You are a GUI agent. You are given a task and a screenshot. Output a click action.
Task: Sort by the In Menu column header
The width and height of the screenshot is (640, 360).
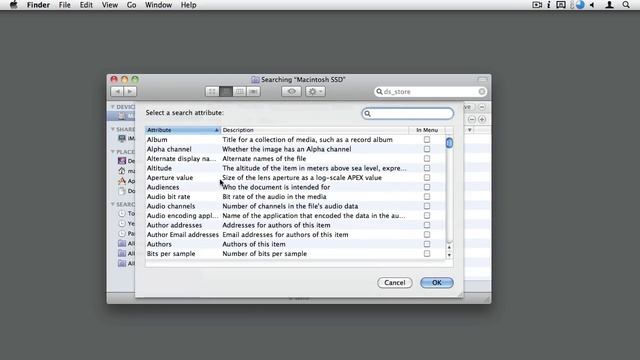(x=427, y=130)
